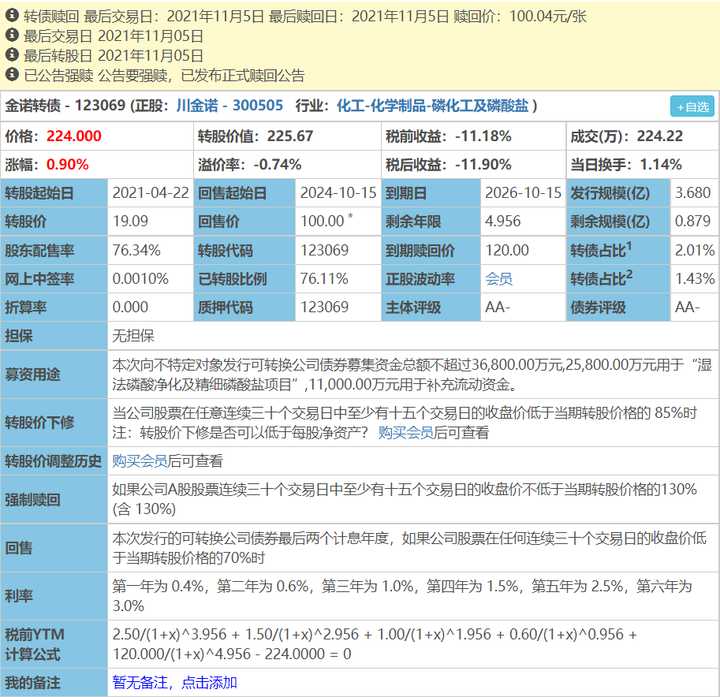Select 债券评级 value AA-
Screen dimensions: 720x697
click(687, 307)
